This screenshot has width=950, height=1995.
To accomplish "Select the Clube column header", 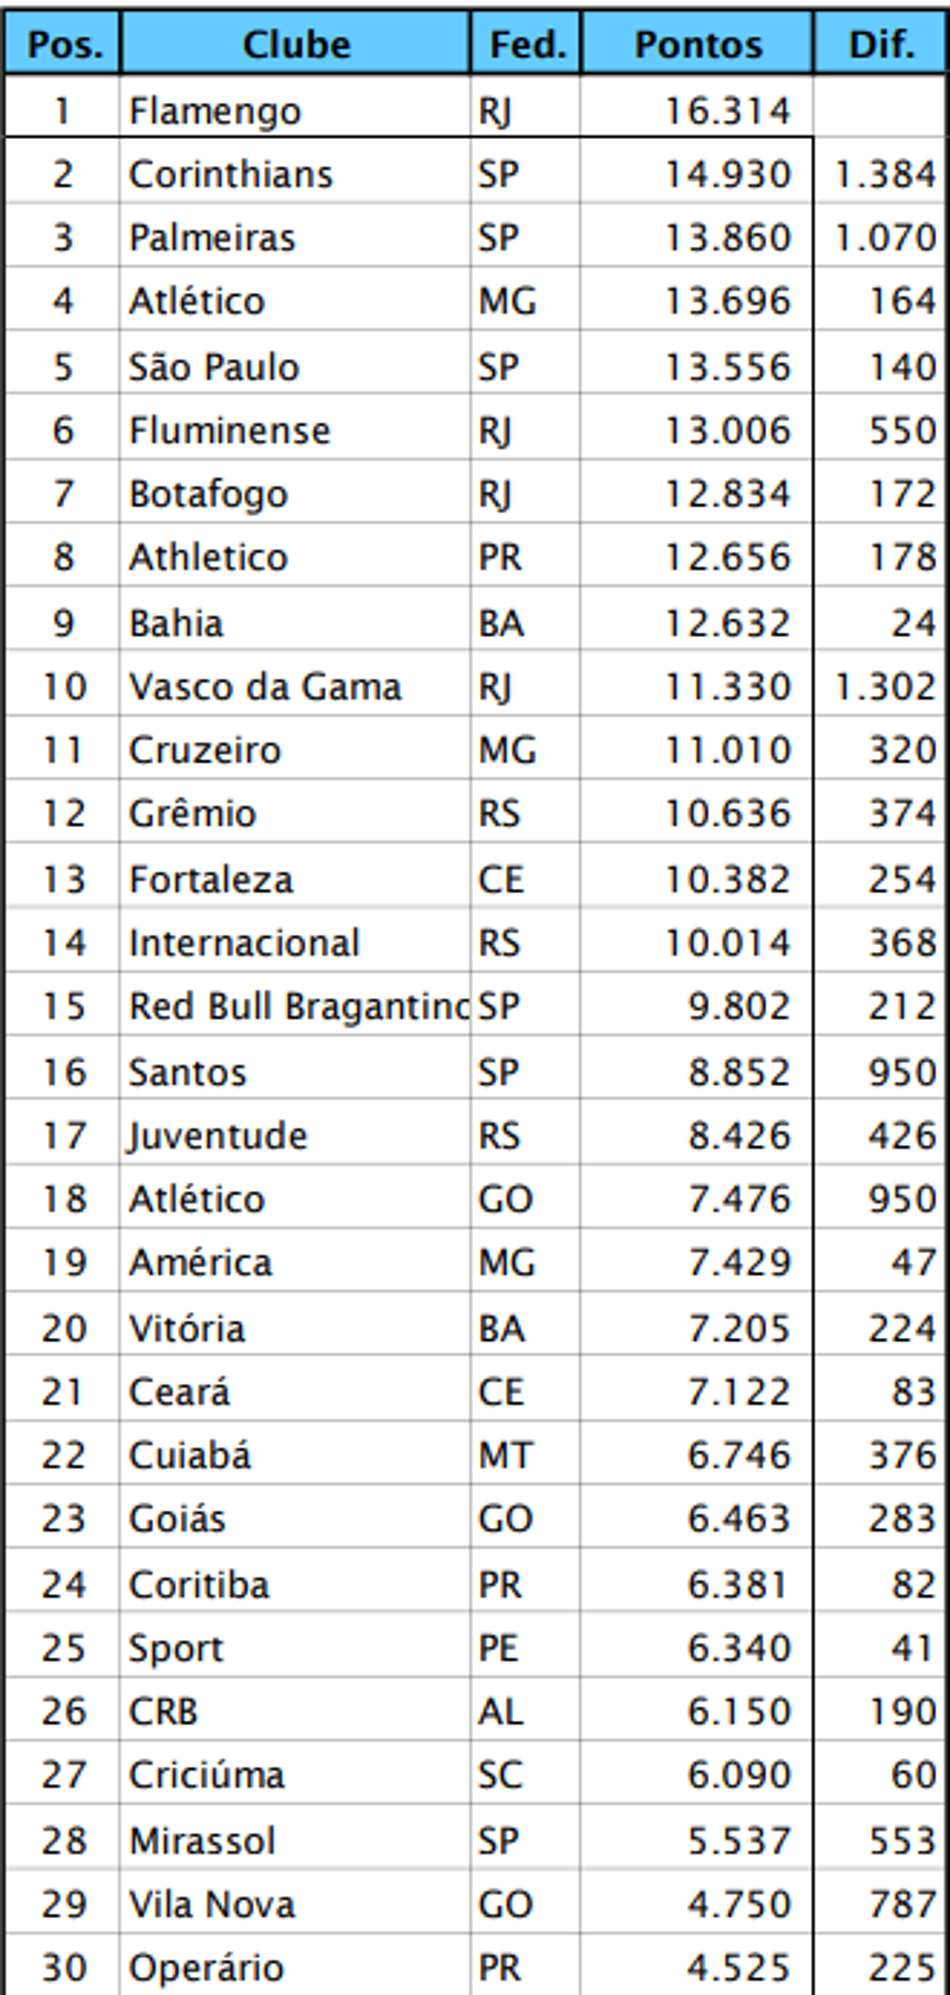I will click(x=295, y=44).
